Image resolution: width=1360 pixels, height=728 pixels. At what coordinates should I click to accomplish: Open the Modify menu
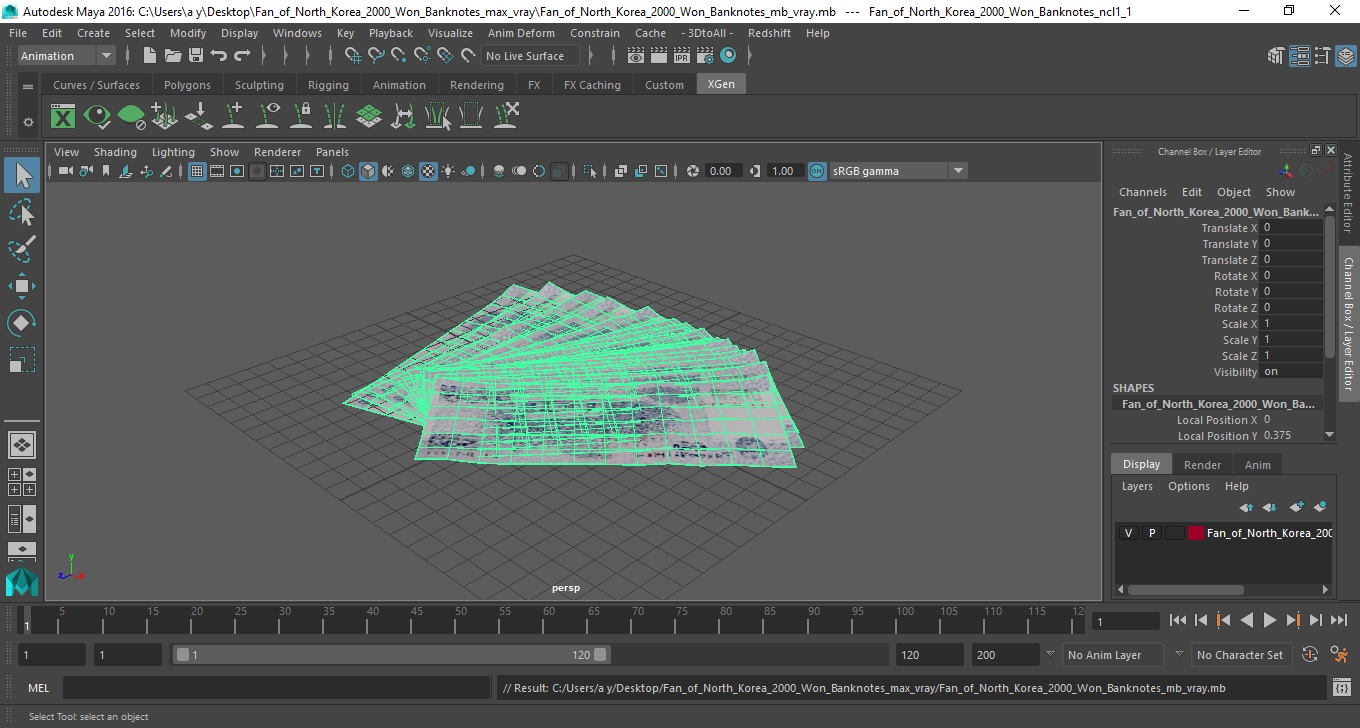(188, 33)
